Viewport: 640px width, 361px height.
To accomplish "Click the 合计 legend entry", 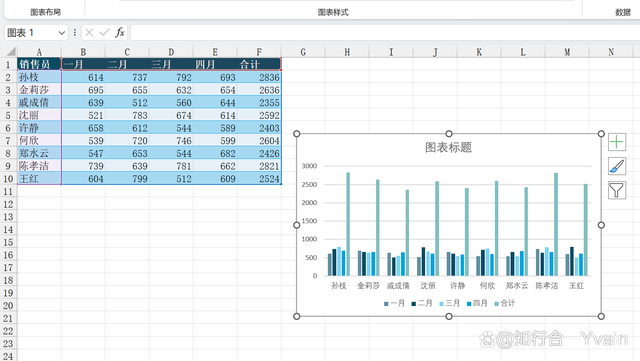I will 505,303.
